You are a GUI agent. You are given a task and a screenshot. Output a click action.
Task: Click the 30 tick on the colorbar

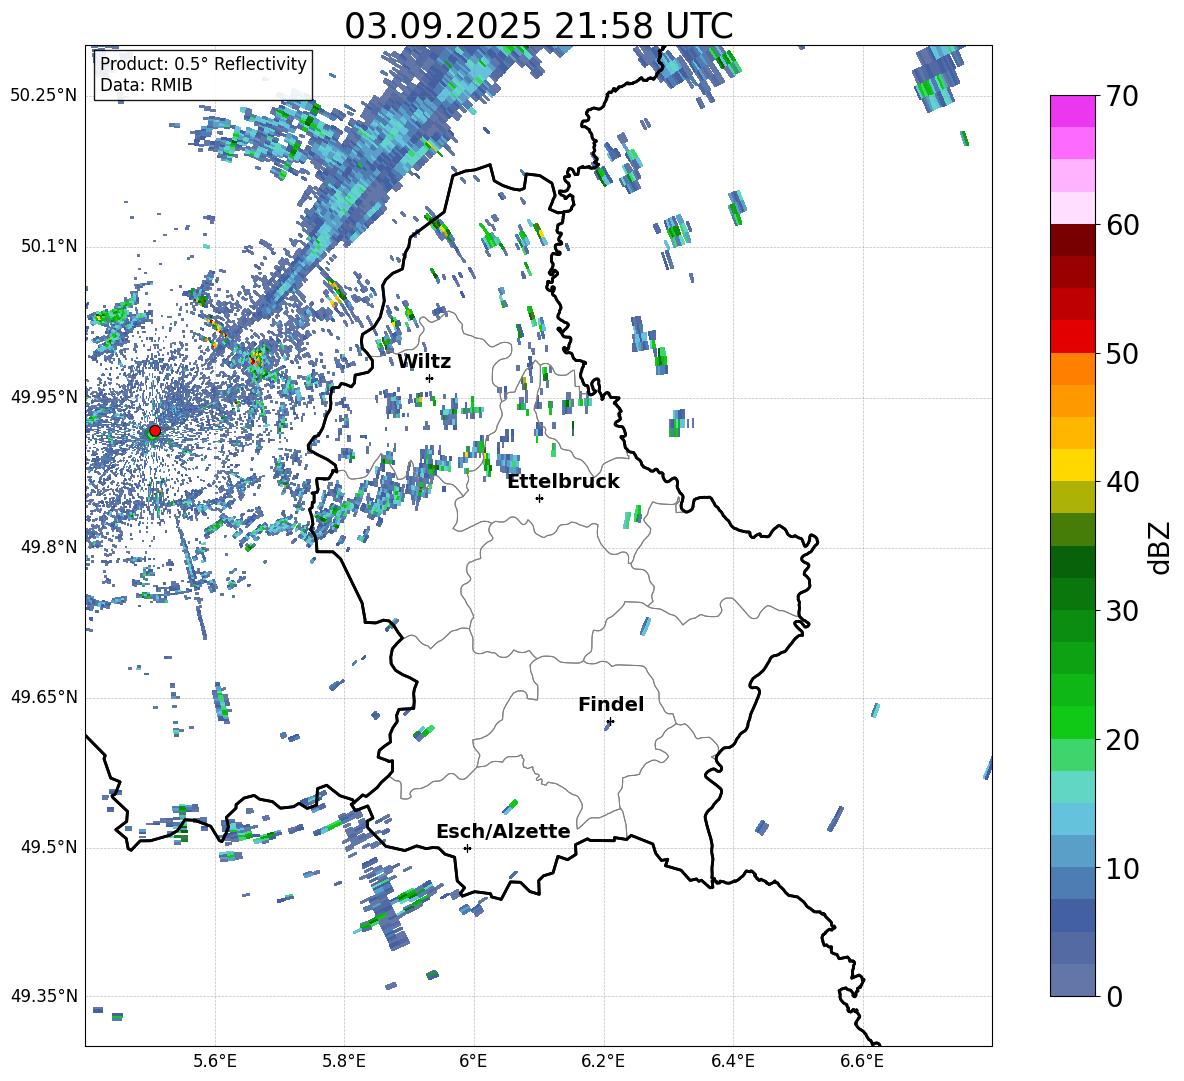coord(1122,611)
